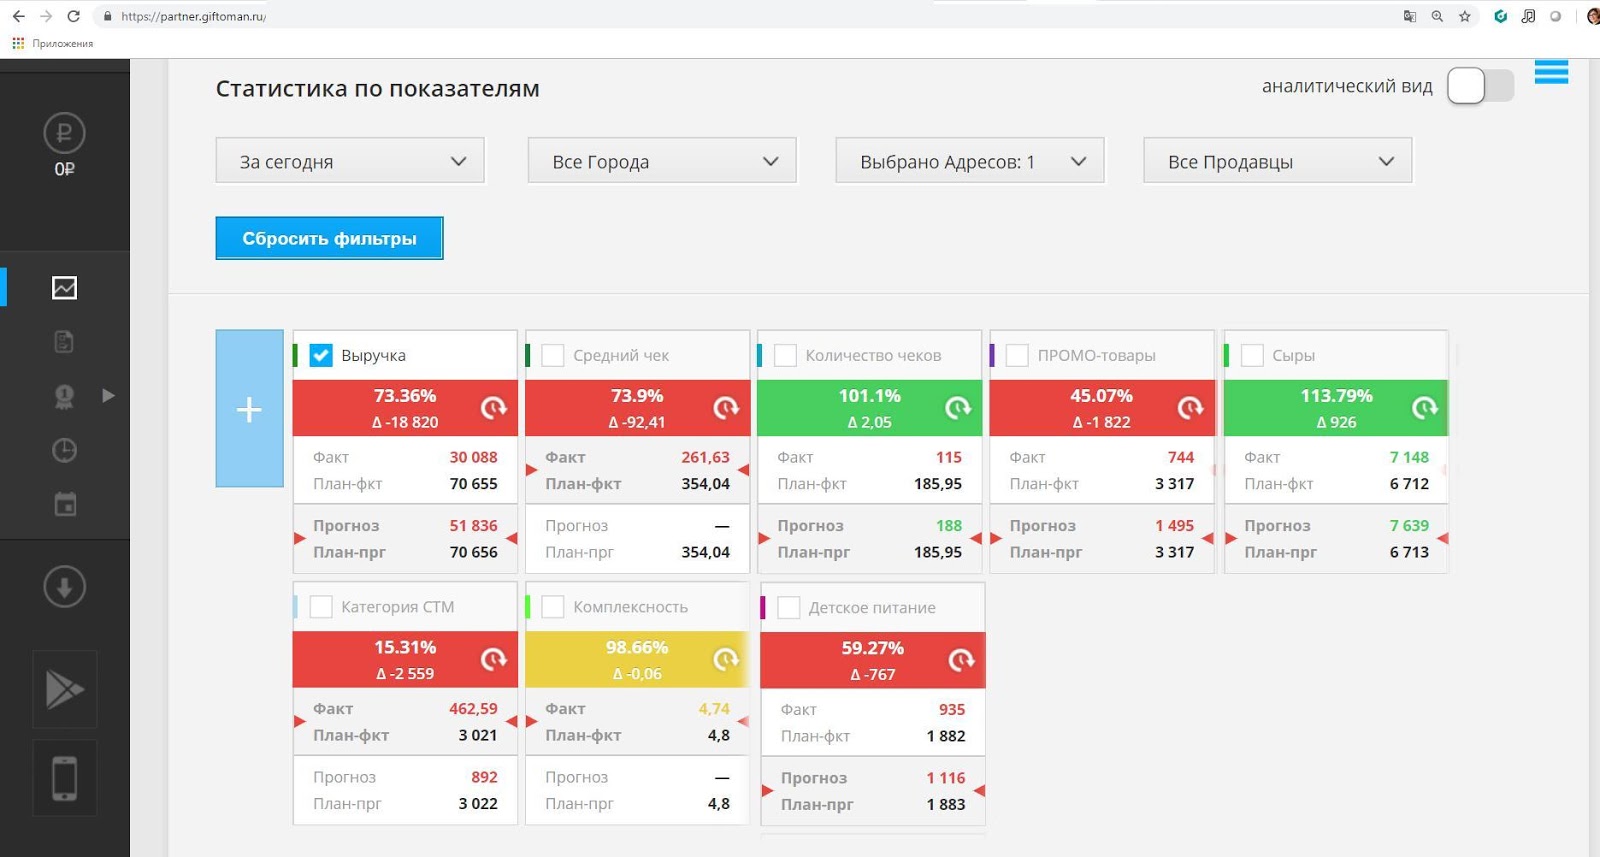Viewport: 1600px width, 857px height.
Task: Open the Все Города dropdown
Action: tap(662, 161)
